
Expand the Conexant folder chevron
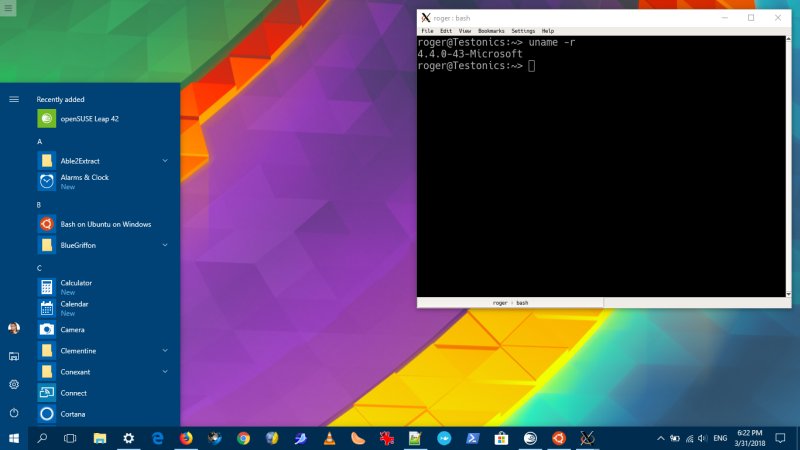tap(165, 372)
